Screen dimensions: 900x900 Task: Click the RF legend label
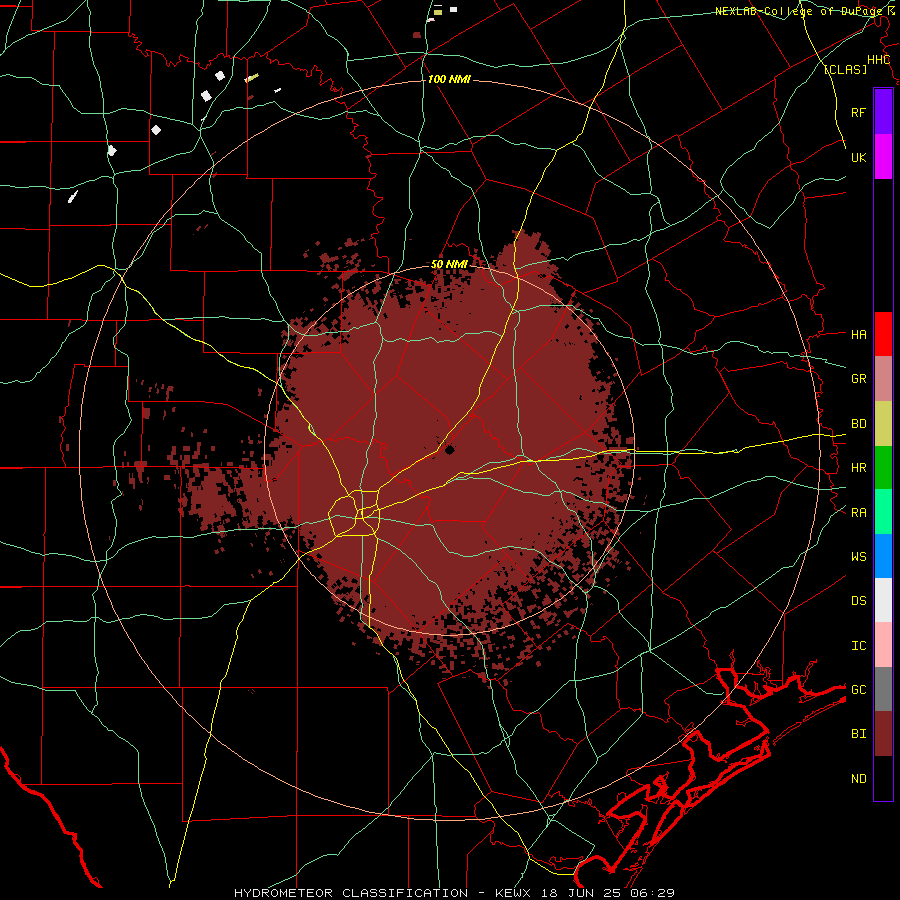[x=859, y=112]
